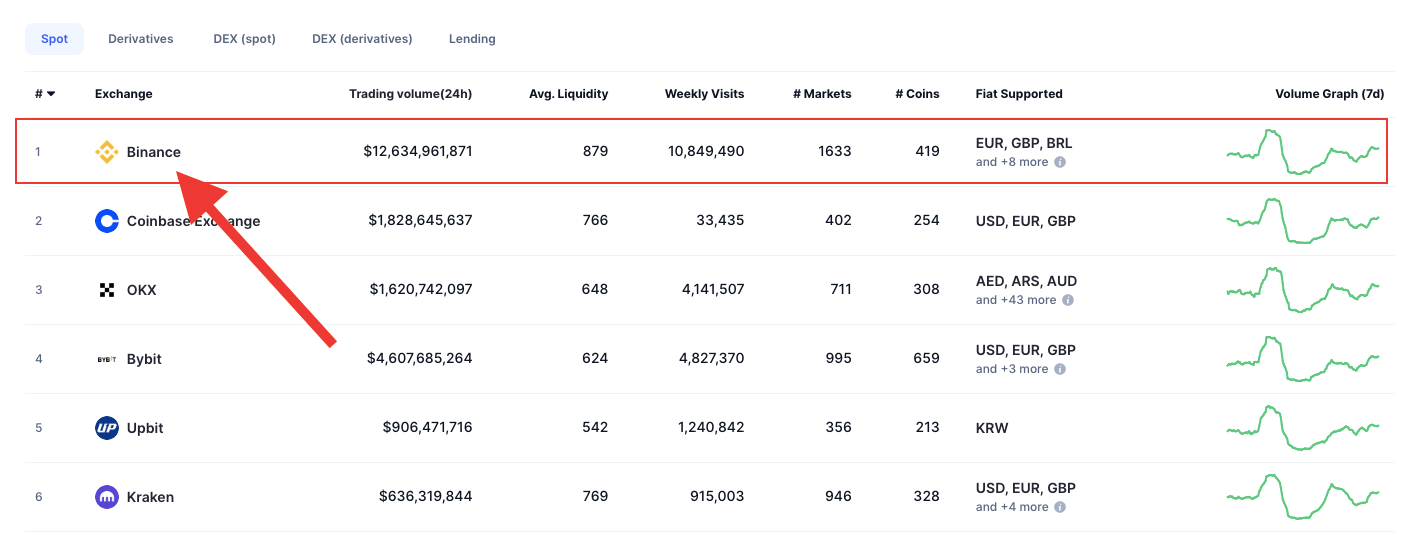Click the OKX logo icon

(106, 290)
